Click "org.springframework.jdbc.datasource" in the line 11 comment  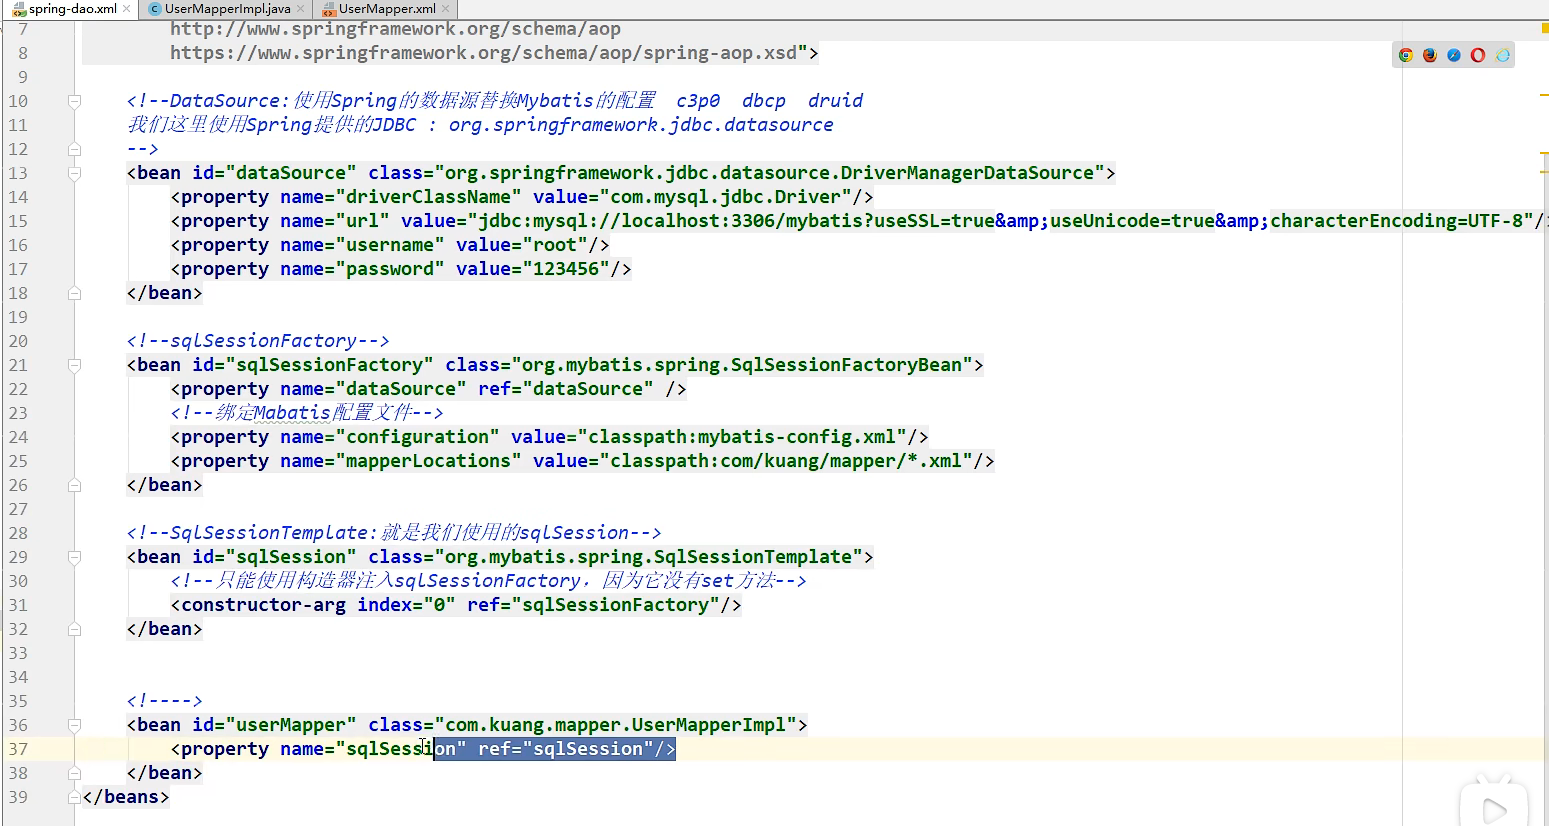(x=641, y=125)
